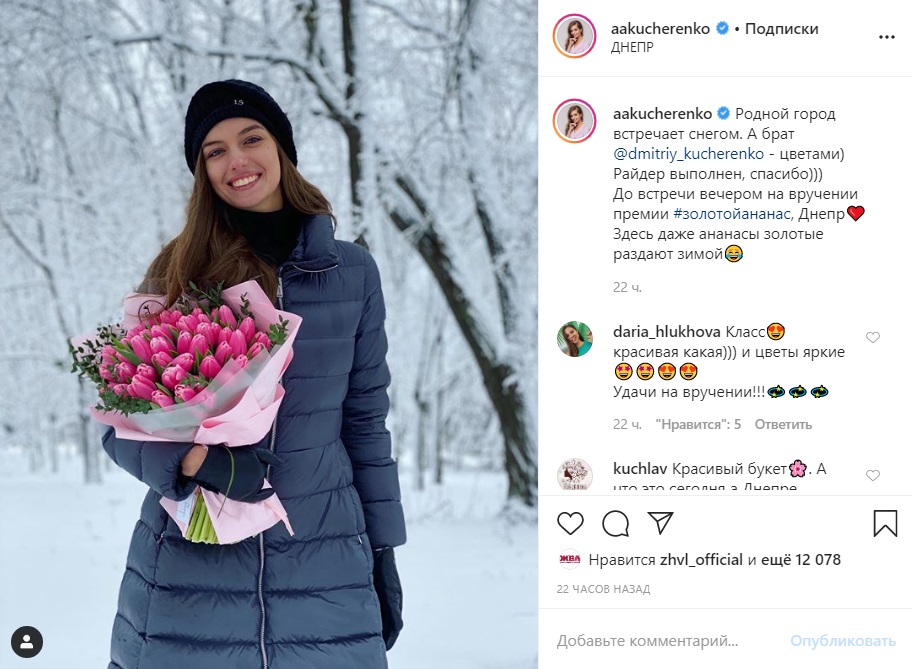Like kuchlav's comment
The width and height of the screenshot is (912, 669).
click(872, 475)
